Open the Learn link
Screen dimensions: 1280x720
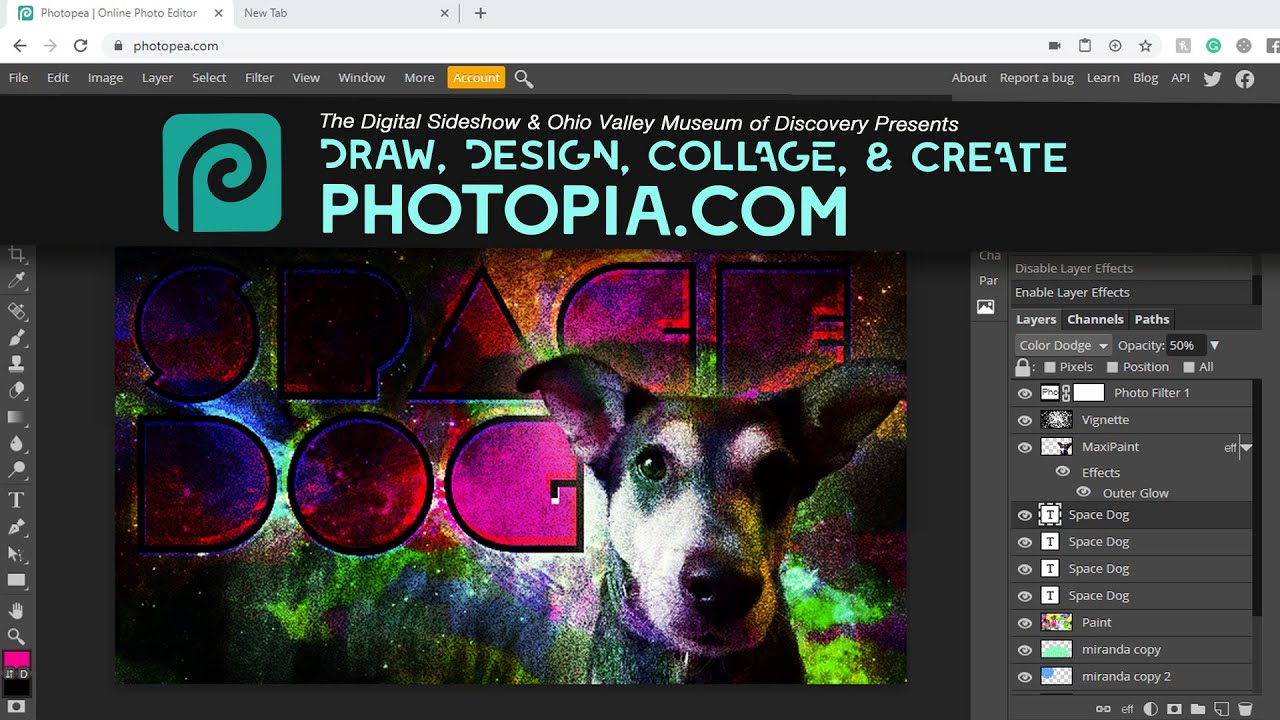pos(1103,78)
